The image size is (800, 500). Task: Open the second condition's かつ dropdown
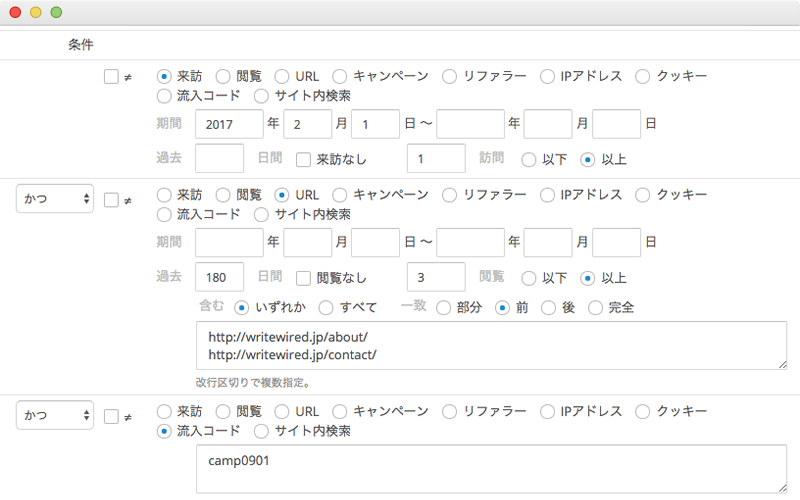(x=55, y=198)
